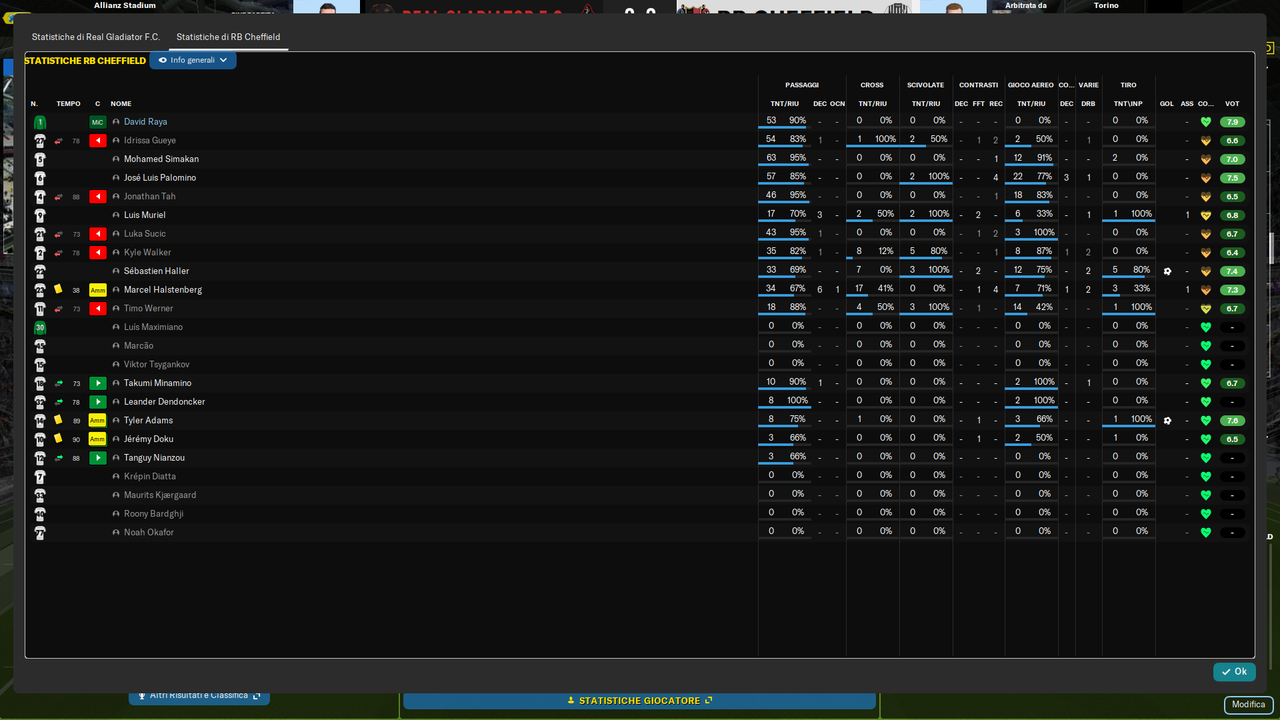Image resolution: width=1280 pixels, height=720 pixels.
Task: Click Mohamed Simakan's 95% pass completion value
Action: (x=797, y=159)
